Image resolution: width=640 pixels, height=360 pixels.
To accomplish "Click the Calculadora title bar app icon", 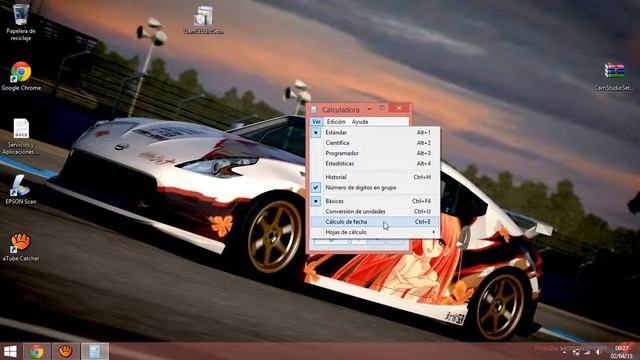I will tap(314, 109).
